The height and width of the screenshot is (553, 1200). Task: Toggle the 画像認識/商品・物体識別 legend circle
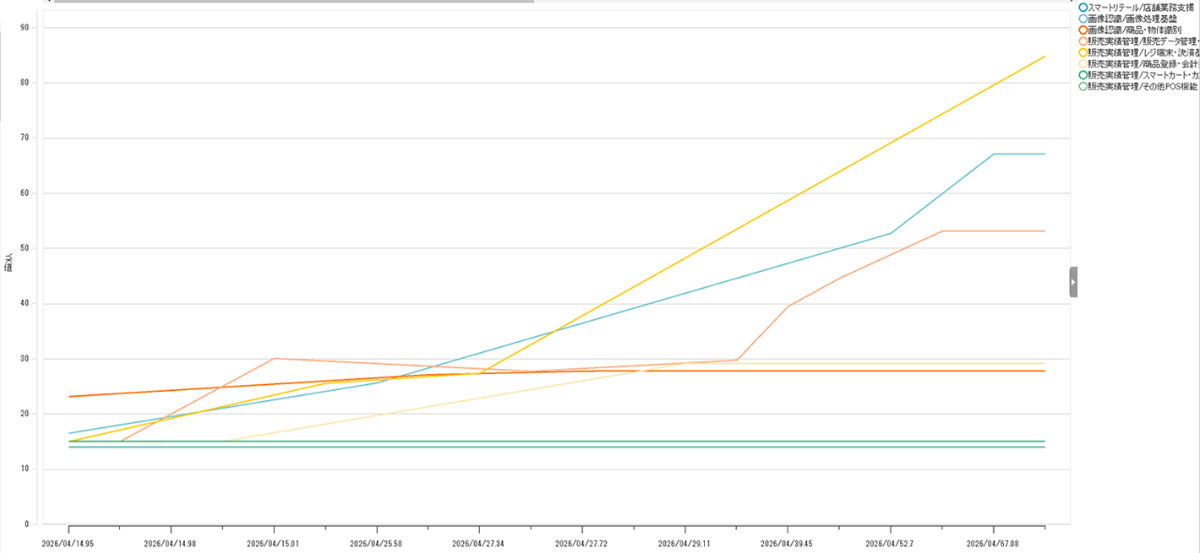[x=1083, y=30]
